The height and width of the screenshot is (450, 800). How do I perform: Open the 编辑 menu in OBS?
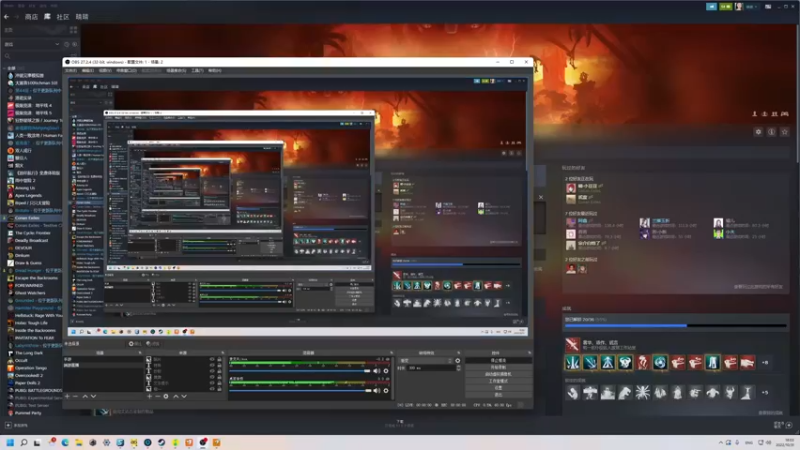pos(88,70)
